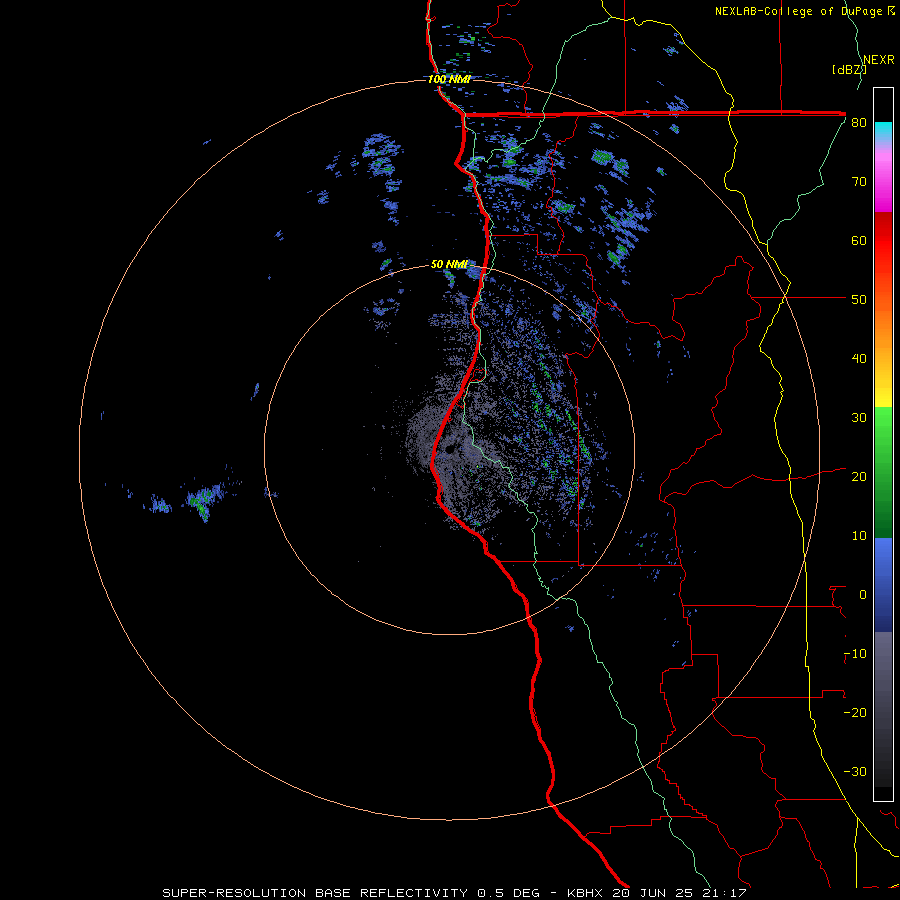
Task: Click the -30 value on dBZ scale
Action: [x=855, y=772]
